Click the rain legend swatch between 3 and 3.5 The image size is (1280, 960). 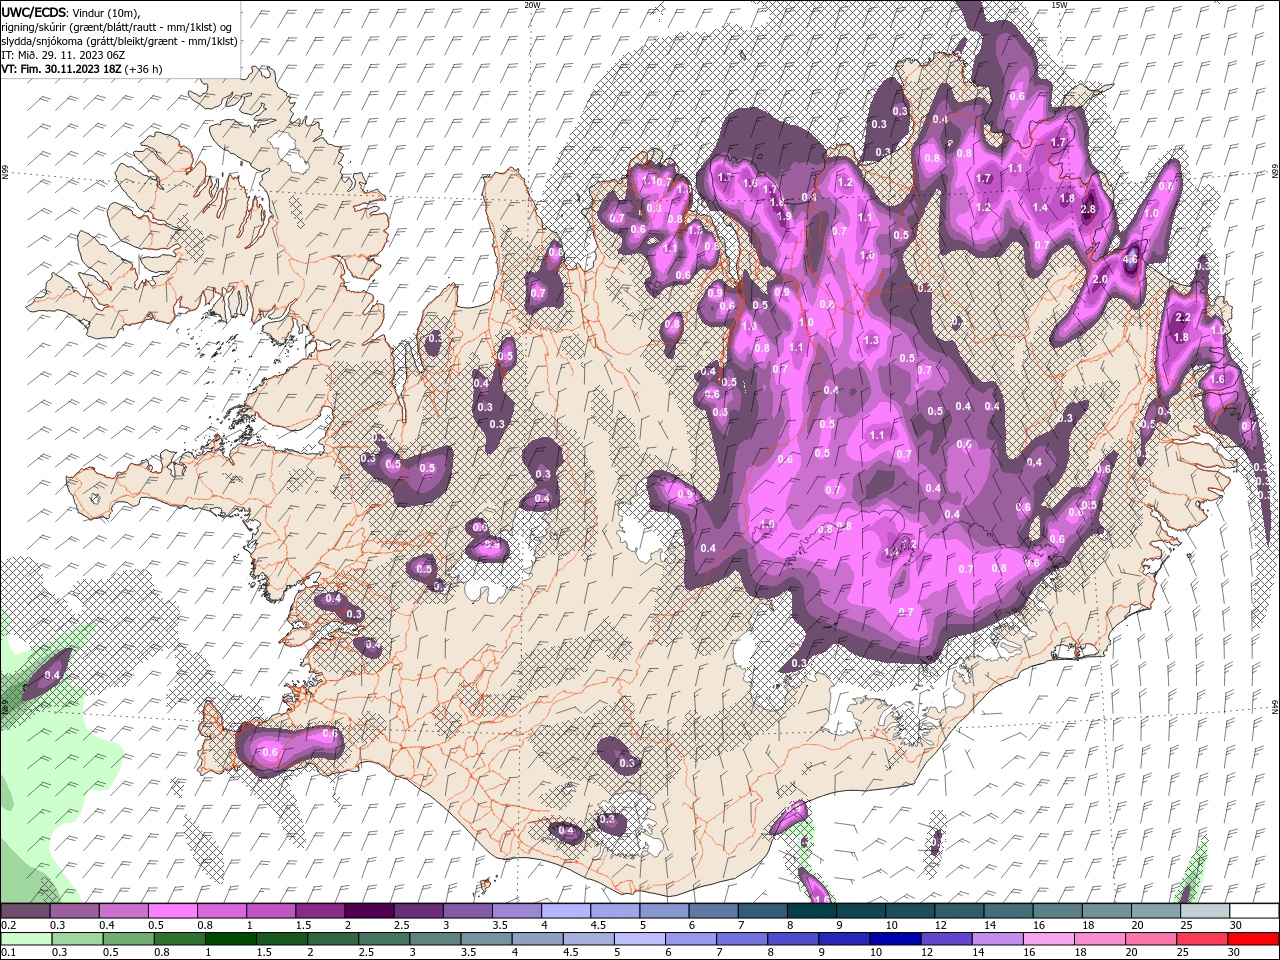[x=436, y=939]
